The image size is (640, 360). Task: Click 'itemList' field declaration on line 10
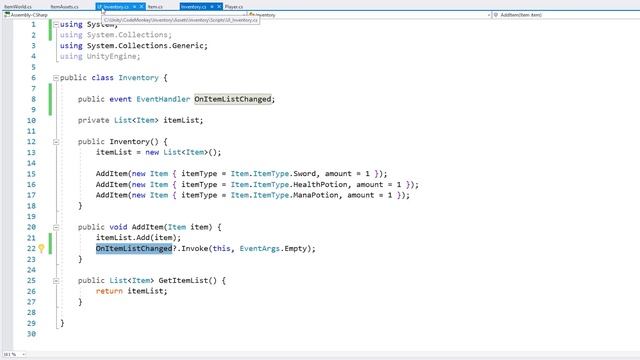[x=181, y=120]
